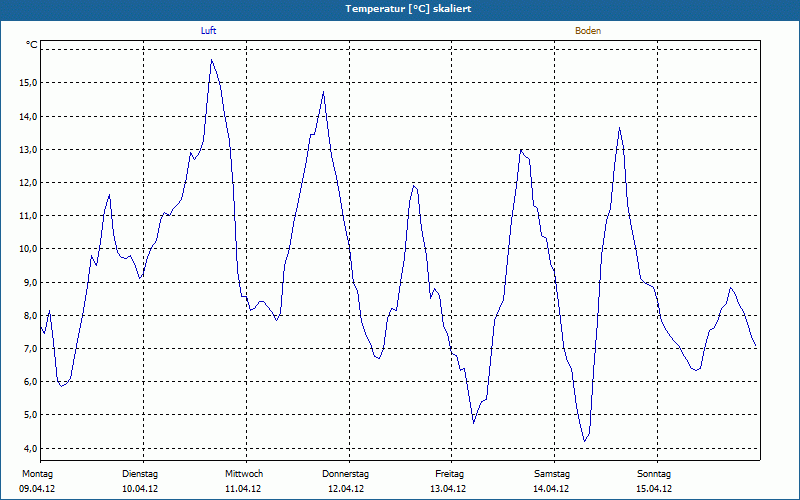Viewport: 800px width, 500px height.
Task: Click the 'Freitag' day label
Action: (449, 474)
